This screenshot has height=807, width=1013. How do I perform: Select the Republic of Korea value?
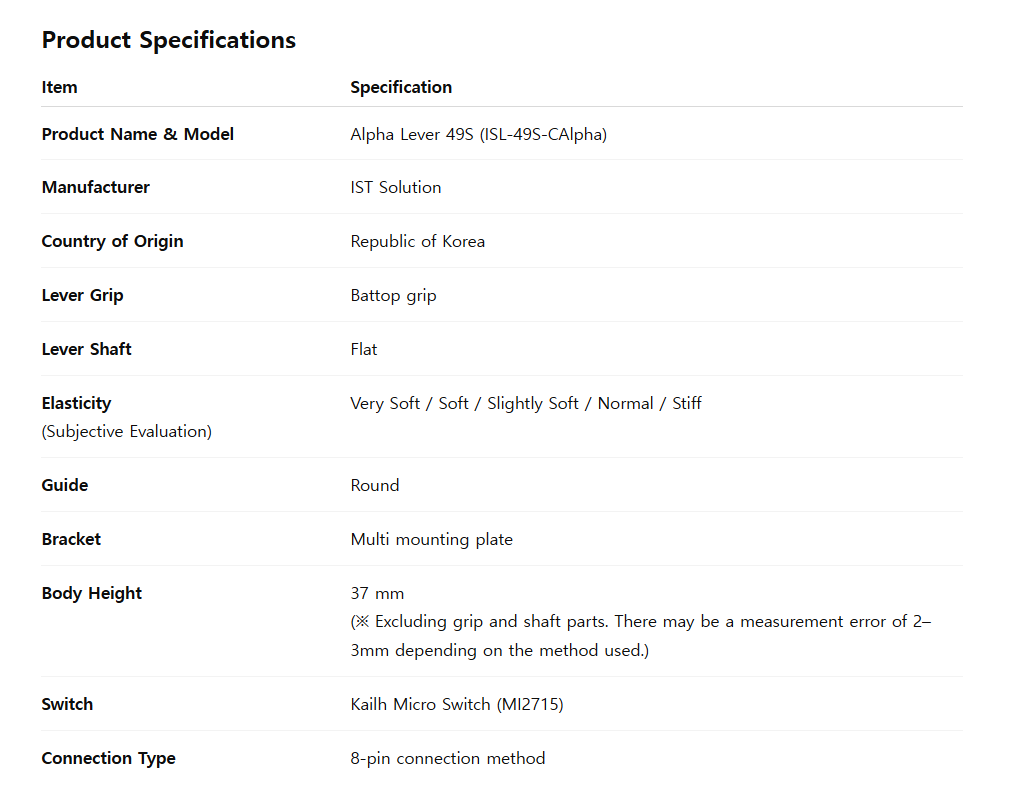(x=418, y=242)
